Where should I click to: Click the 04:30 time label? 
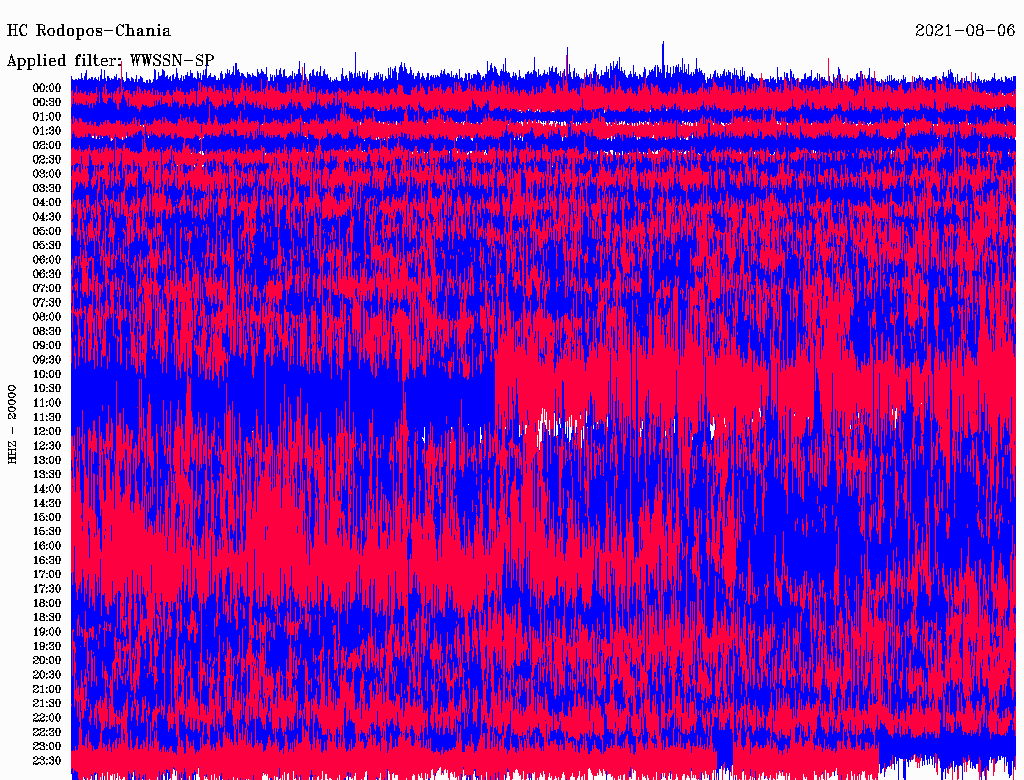click(x=47, y=216)
